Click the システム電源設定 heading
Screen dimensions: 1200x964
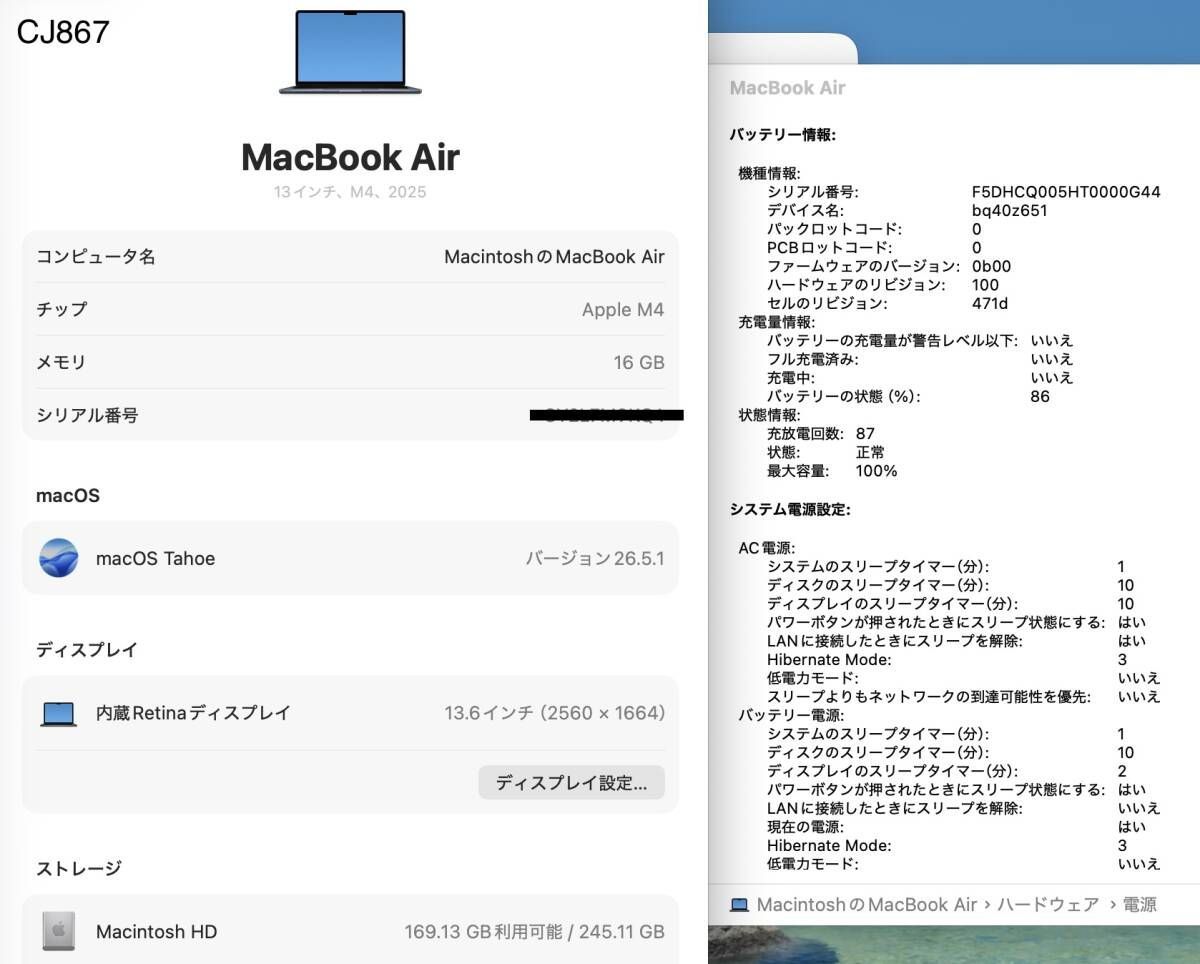click(x=790, y=510)
